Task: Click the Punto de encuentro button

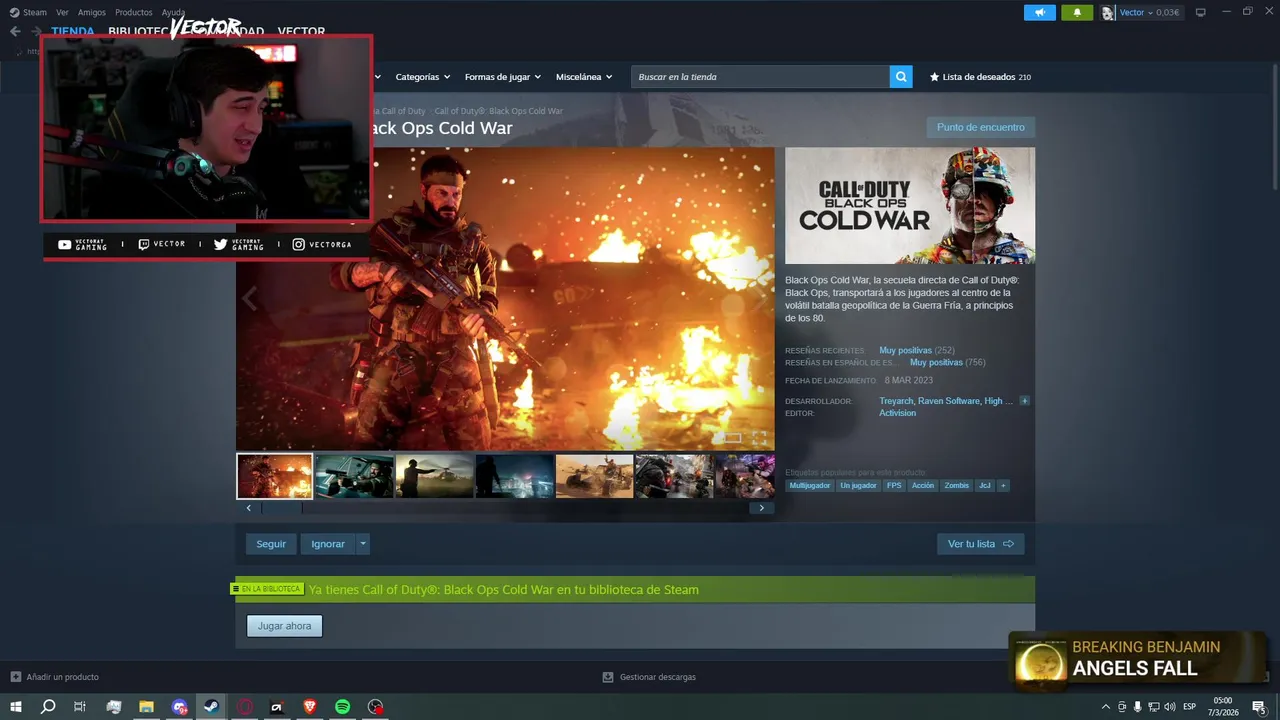Action: [x=981, y=127]
